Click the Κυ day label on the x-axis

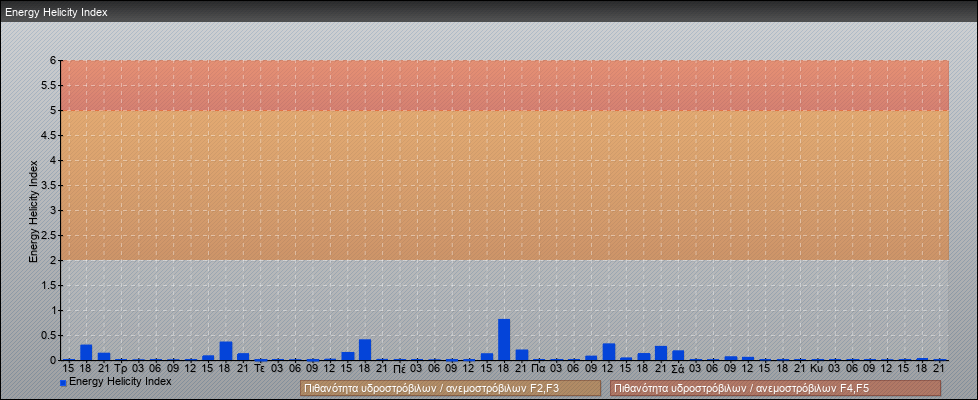[817, 369]
